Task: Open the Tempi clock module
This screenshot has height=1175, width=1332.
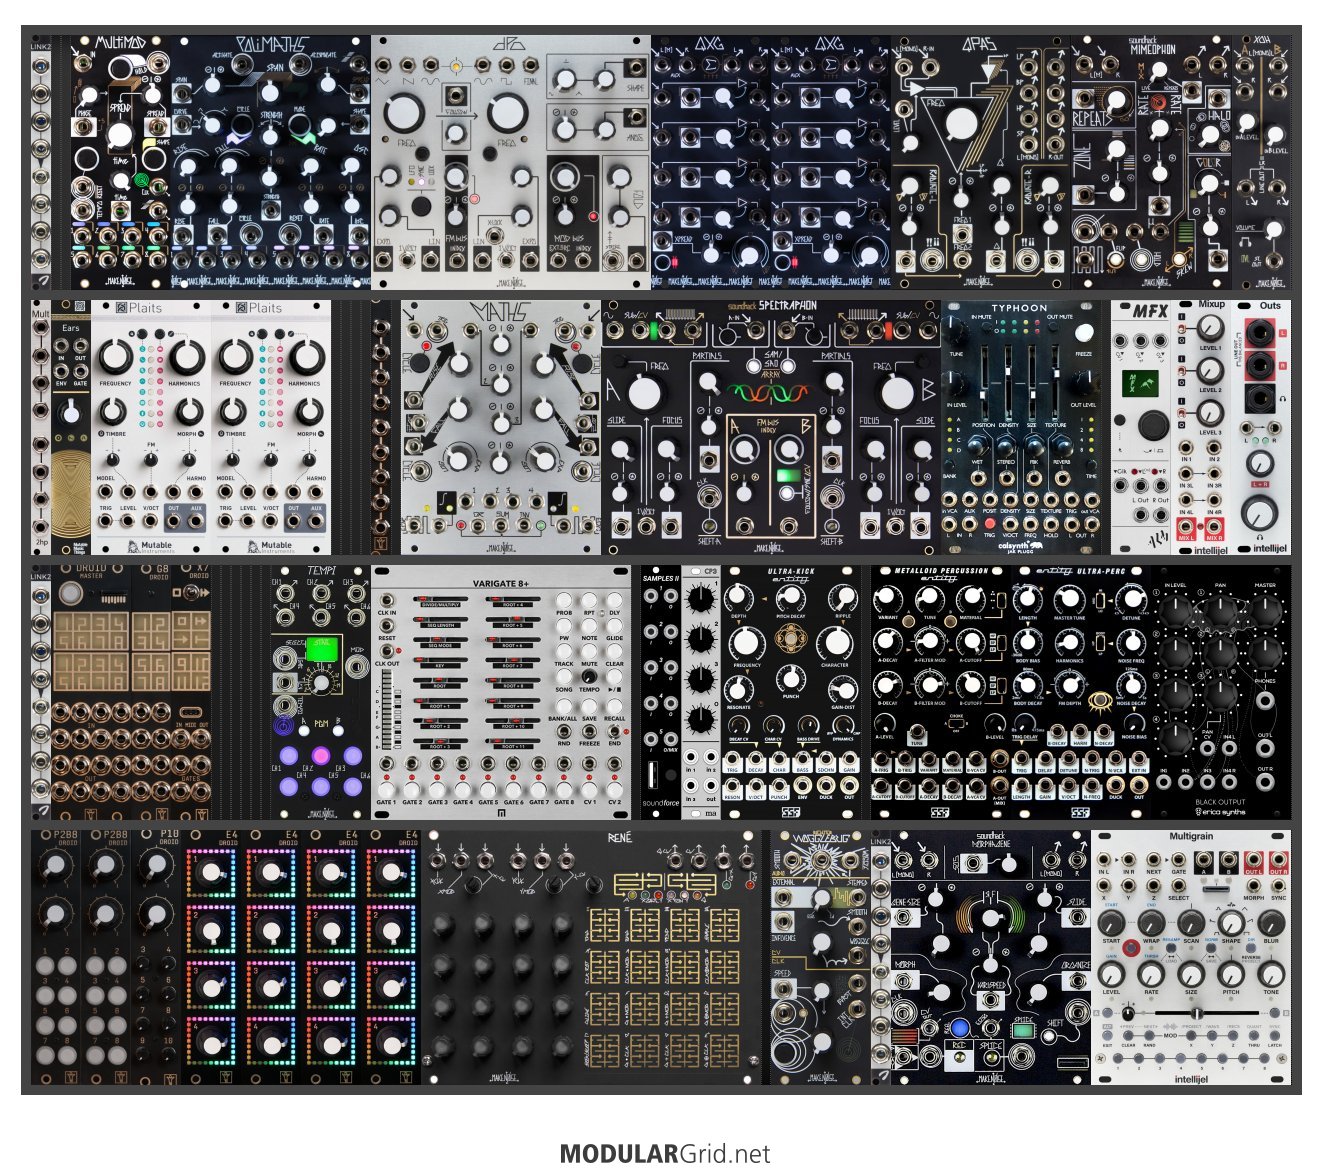Action: (x=321, y=692)
